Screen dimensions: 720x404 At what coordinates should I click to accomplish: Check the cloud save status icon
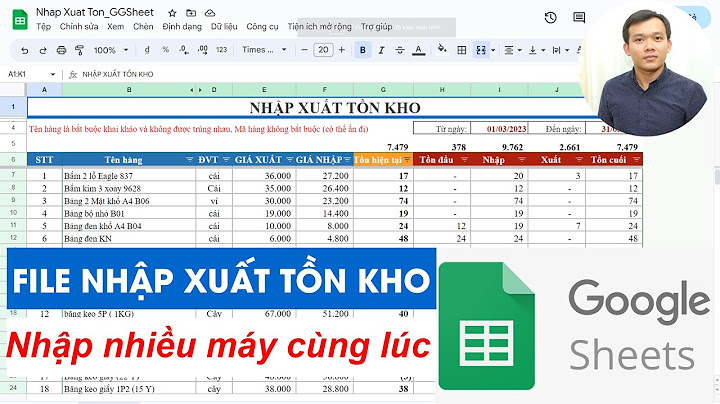210,13
